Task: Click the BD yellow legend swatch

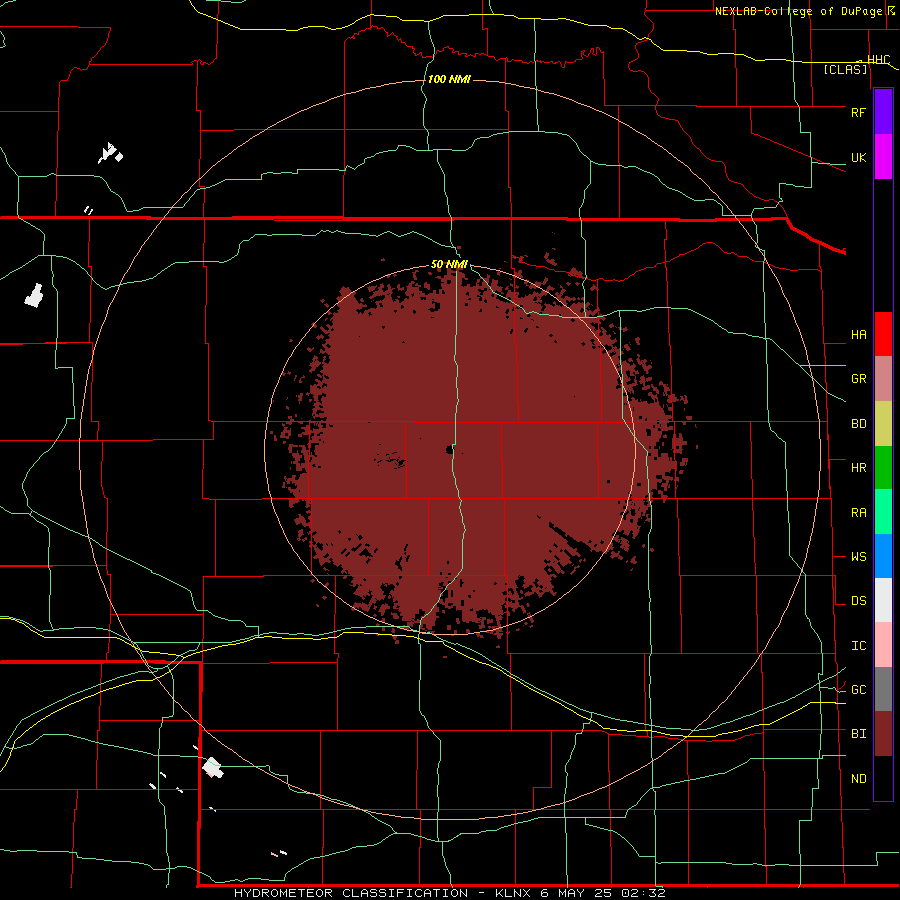Action: 883,423
